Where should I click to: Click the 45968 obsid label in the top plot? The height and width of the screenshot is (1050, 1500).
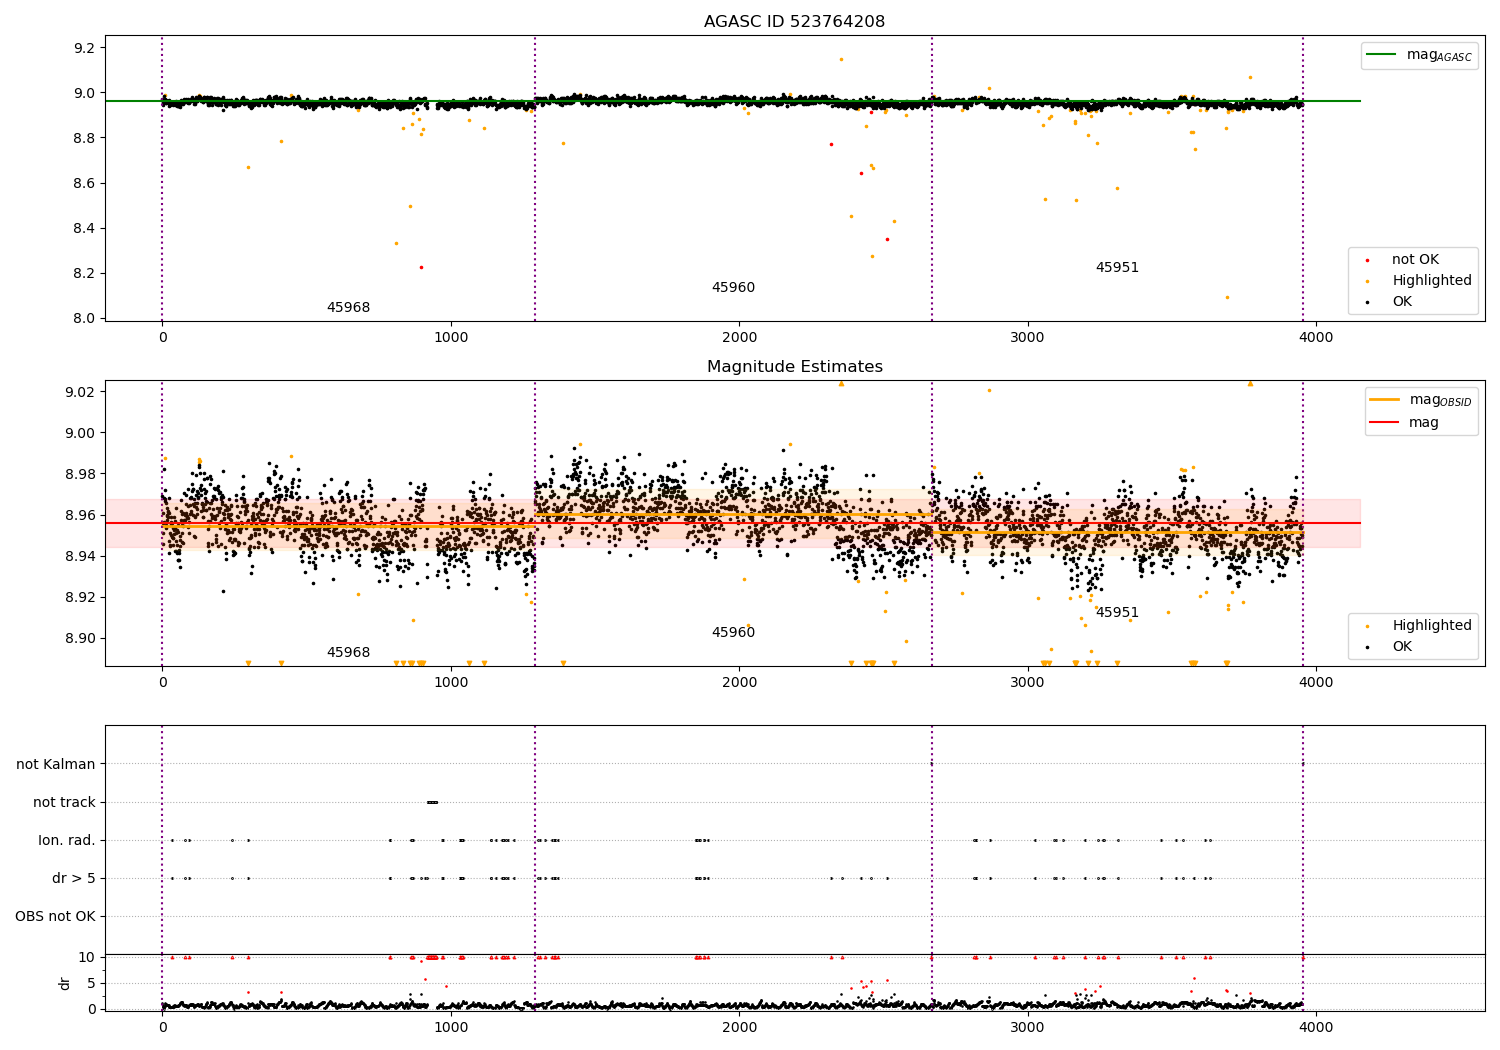pos(348,308)
